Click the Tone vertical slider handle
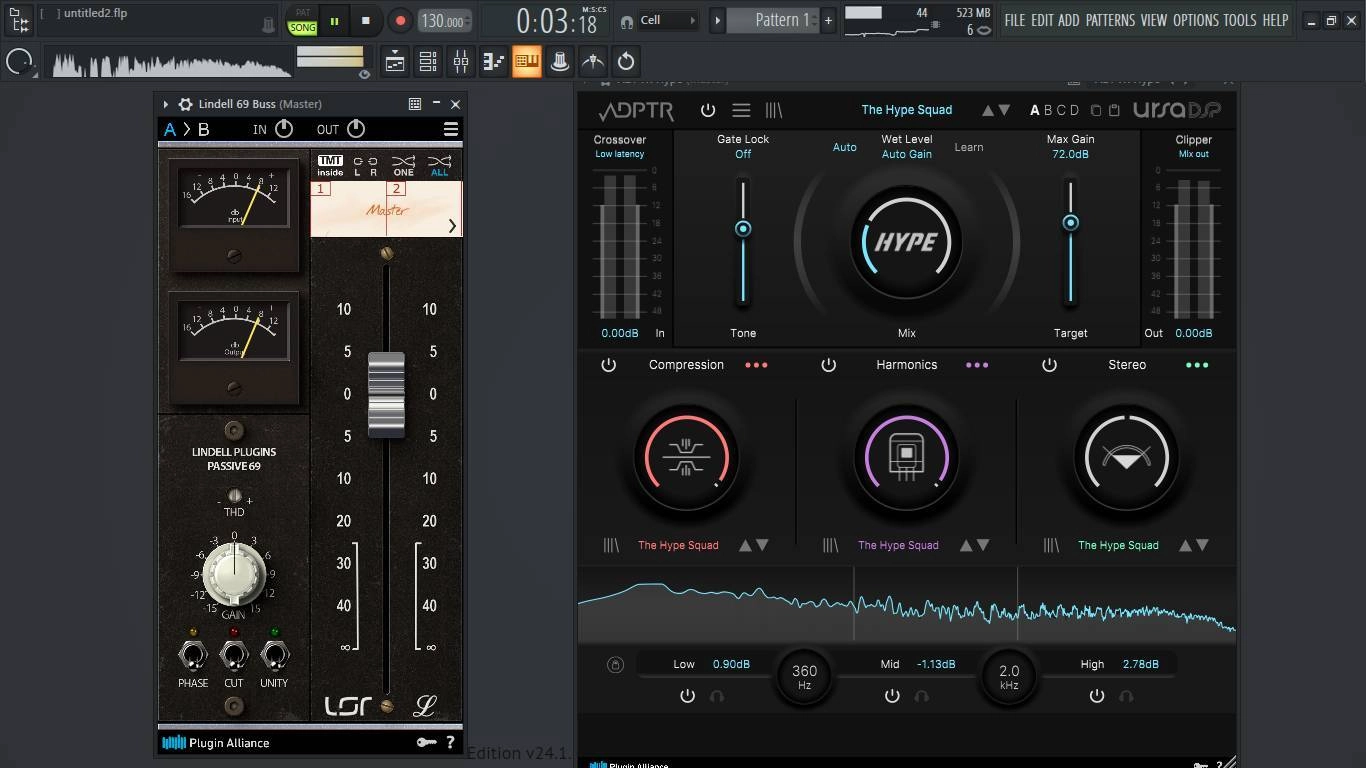Screen dimensions: 1366x768 coord(743,229)
